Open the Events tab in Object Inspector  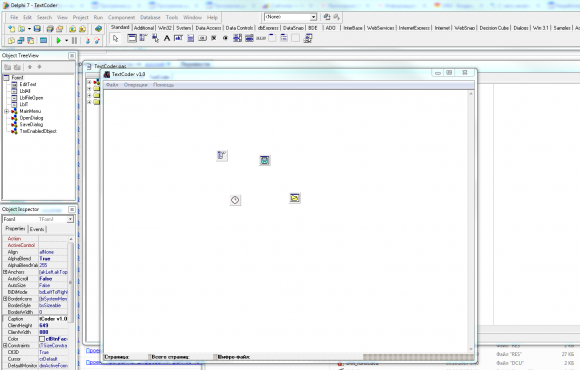[x=37, y=229]
